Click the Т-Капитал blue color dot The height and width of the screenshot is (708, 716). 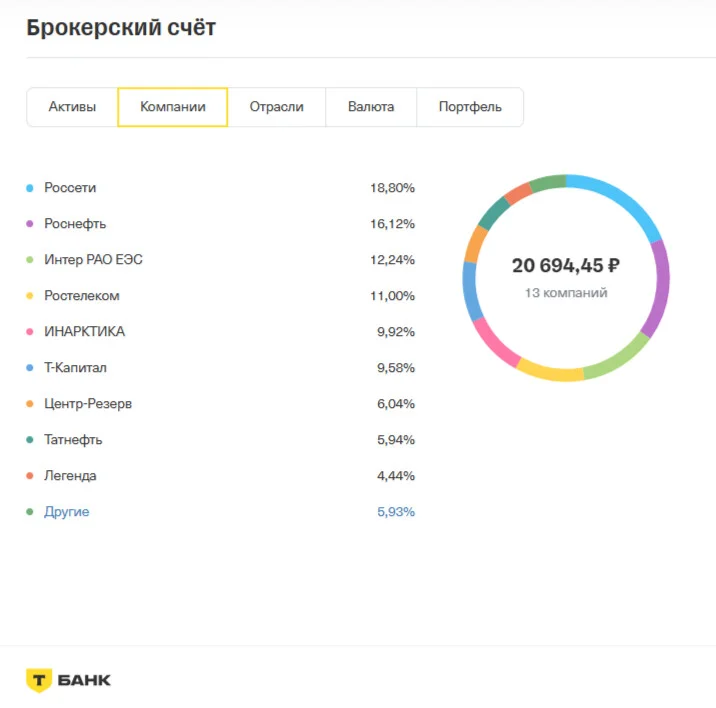pos(30,368)
